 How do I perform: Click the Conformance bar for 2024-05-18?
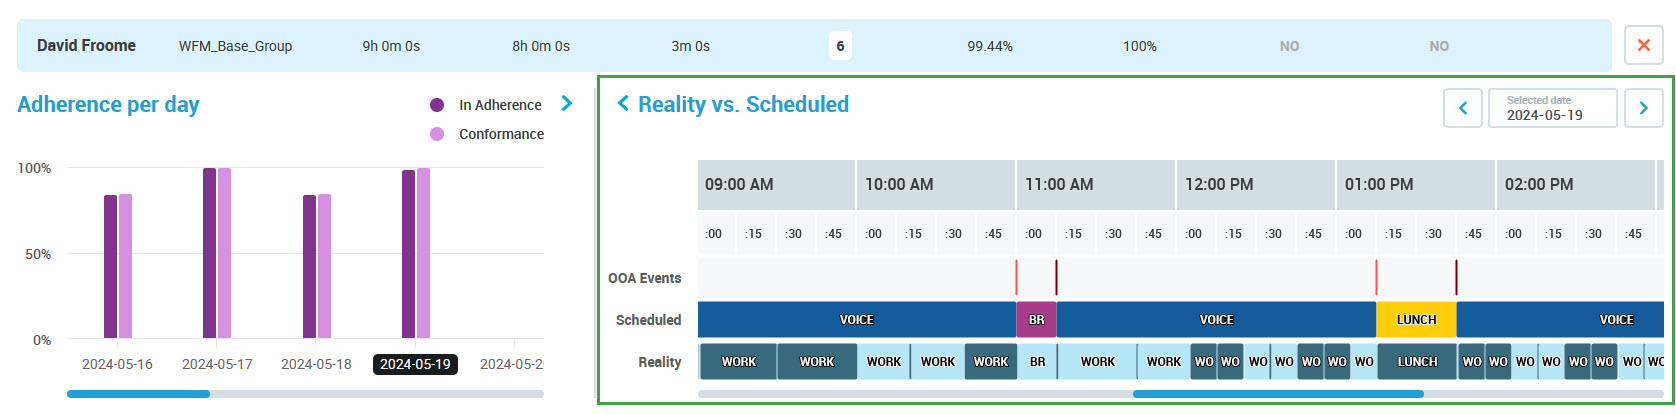pyautogui.click(x=324, y=266)
